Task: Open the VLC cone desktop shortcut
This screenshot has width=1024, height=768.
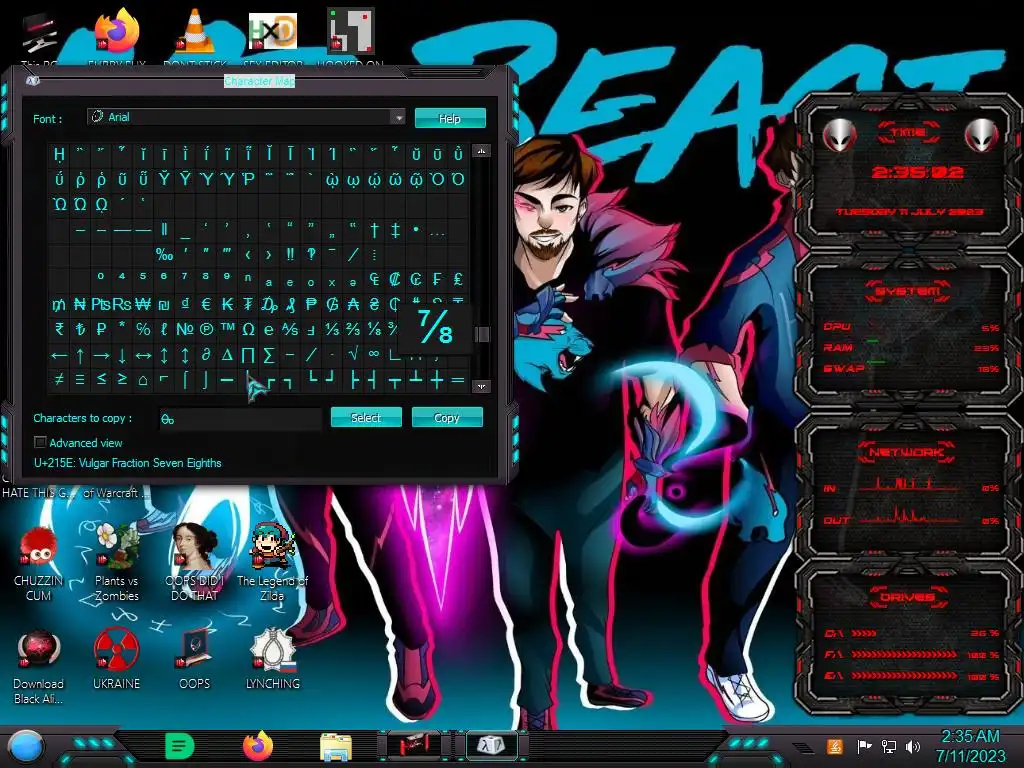Action: (x=195, y=31)
